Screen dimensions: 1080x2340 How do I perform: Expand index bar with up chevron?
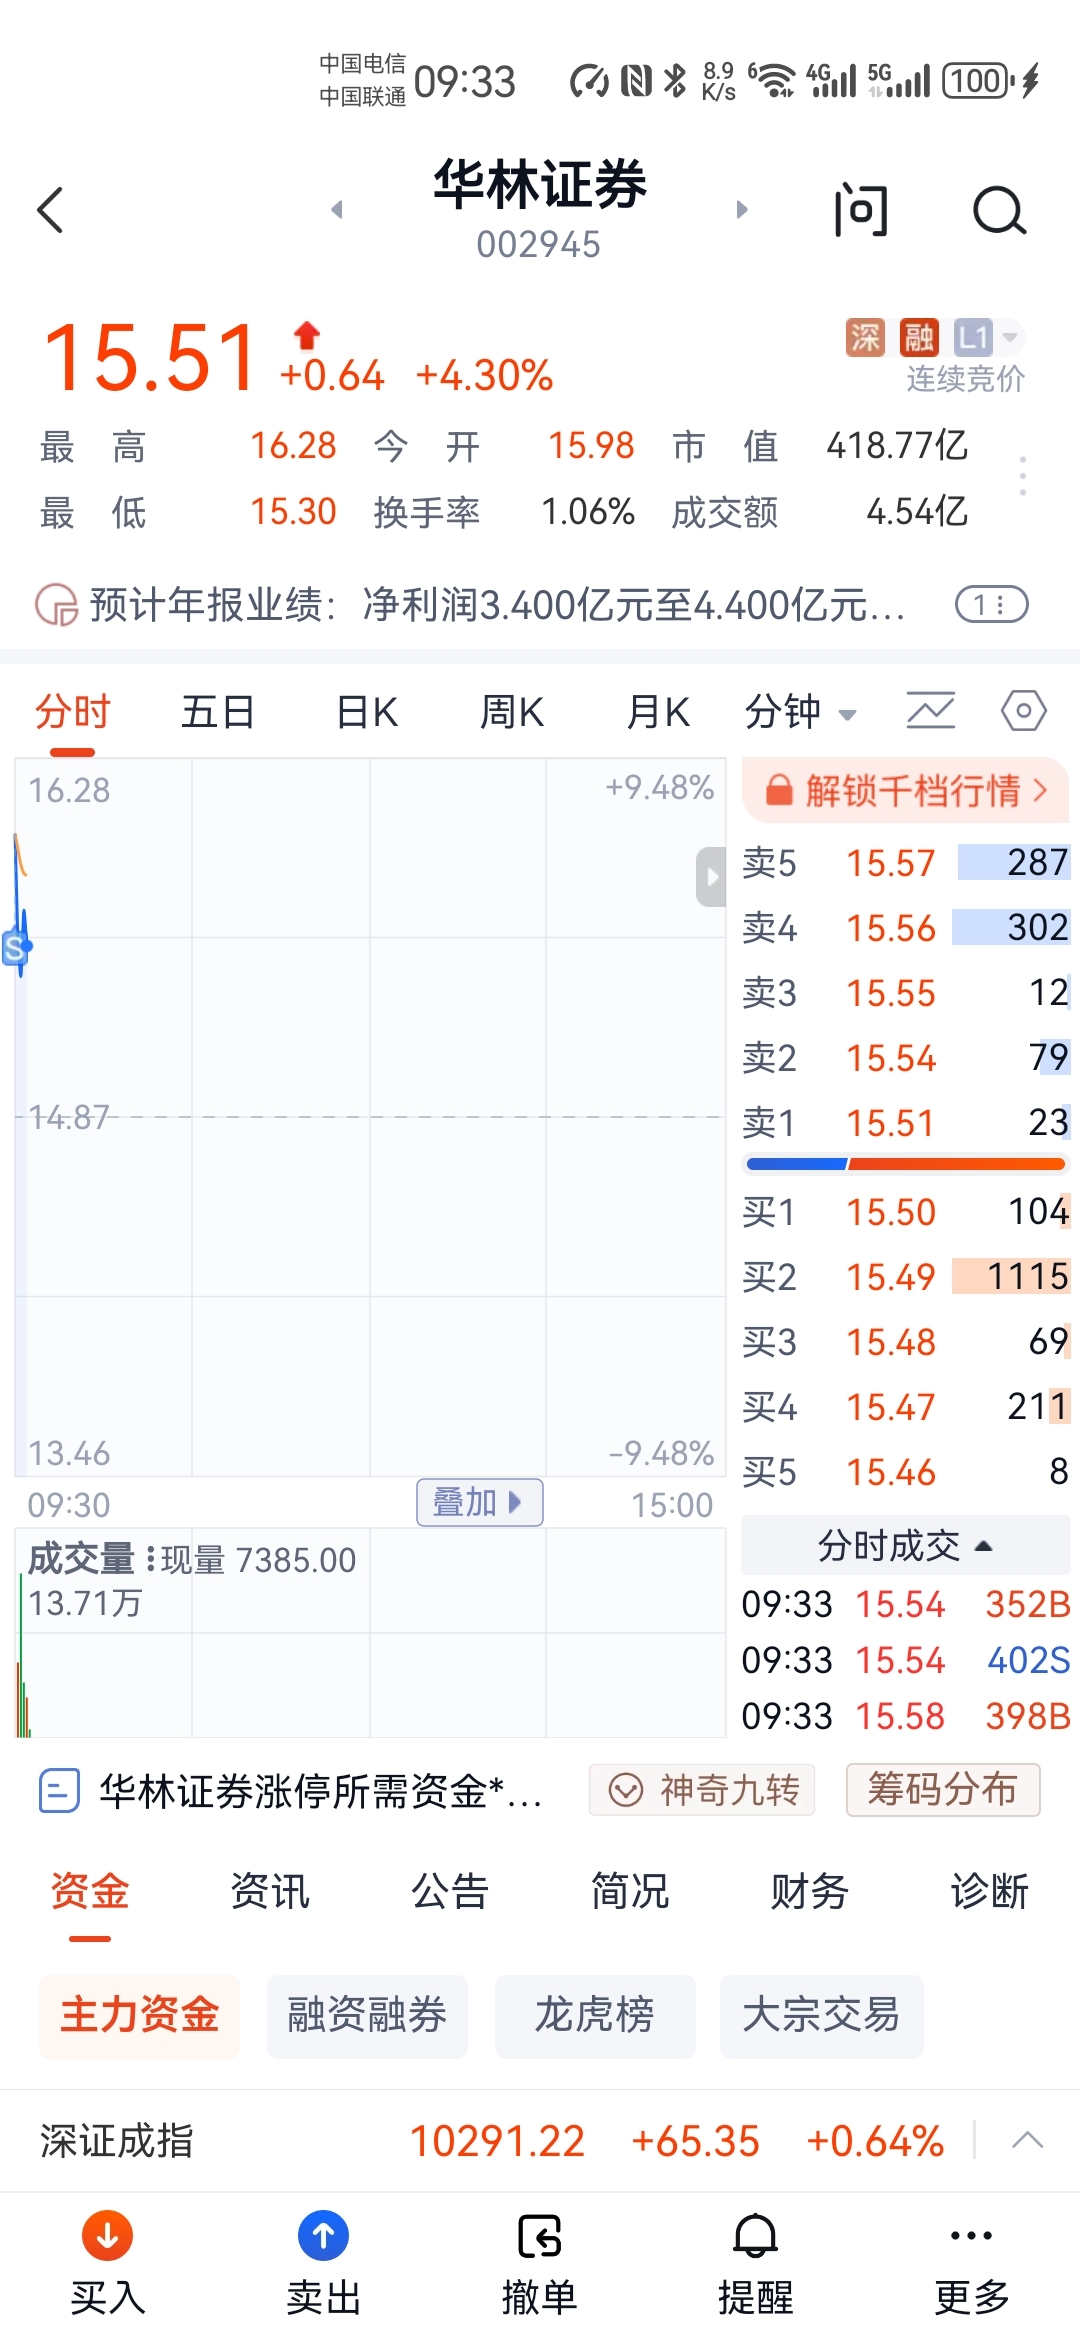click(x=1027, y=2141)
